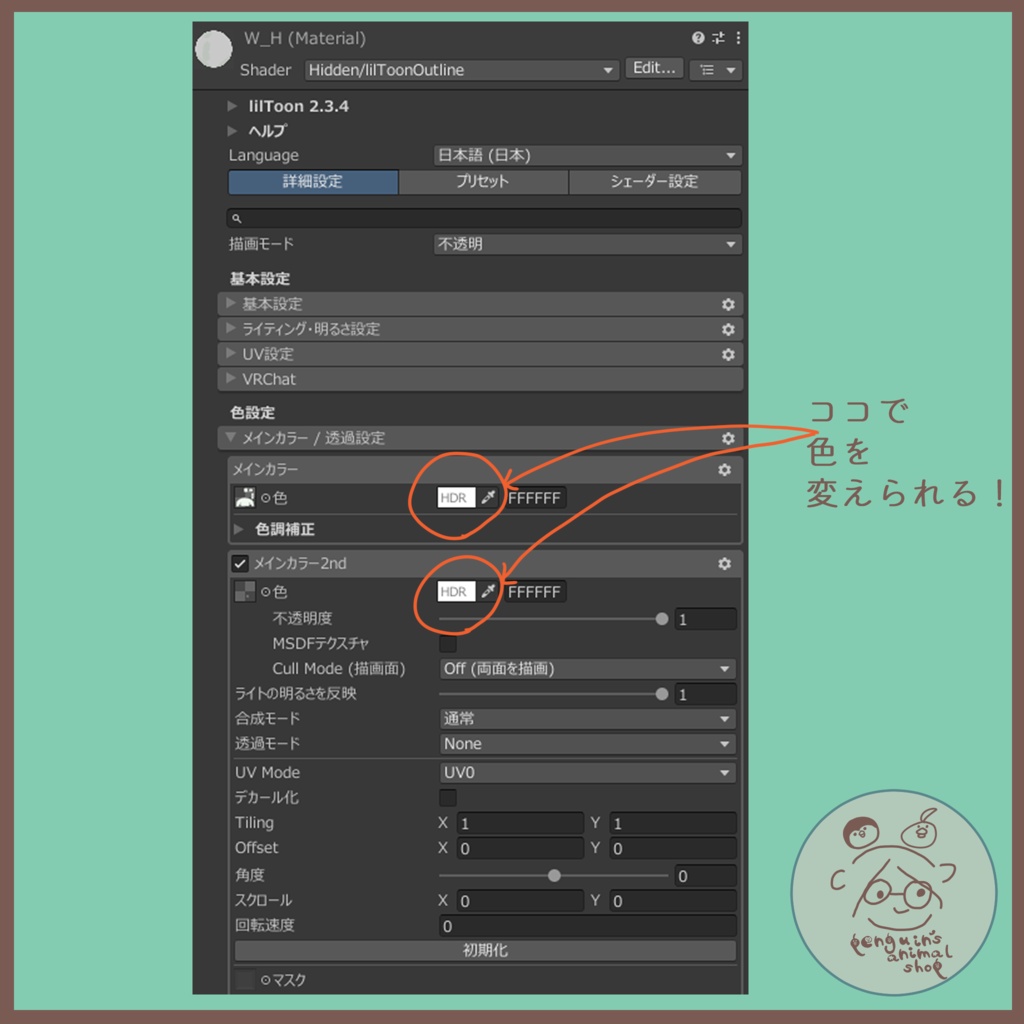This screenshot has width=1024, height=1024.
Task: Click the Edit... shader button
Action: coord(654,68)
